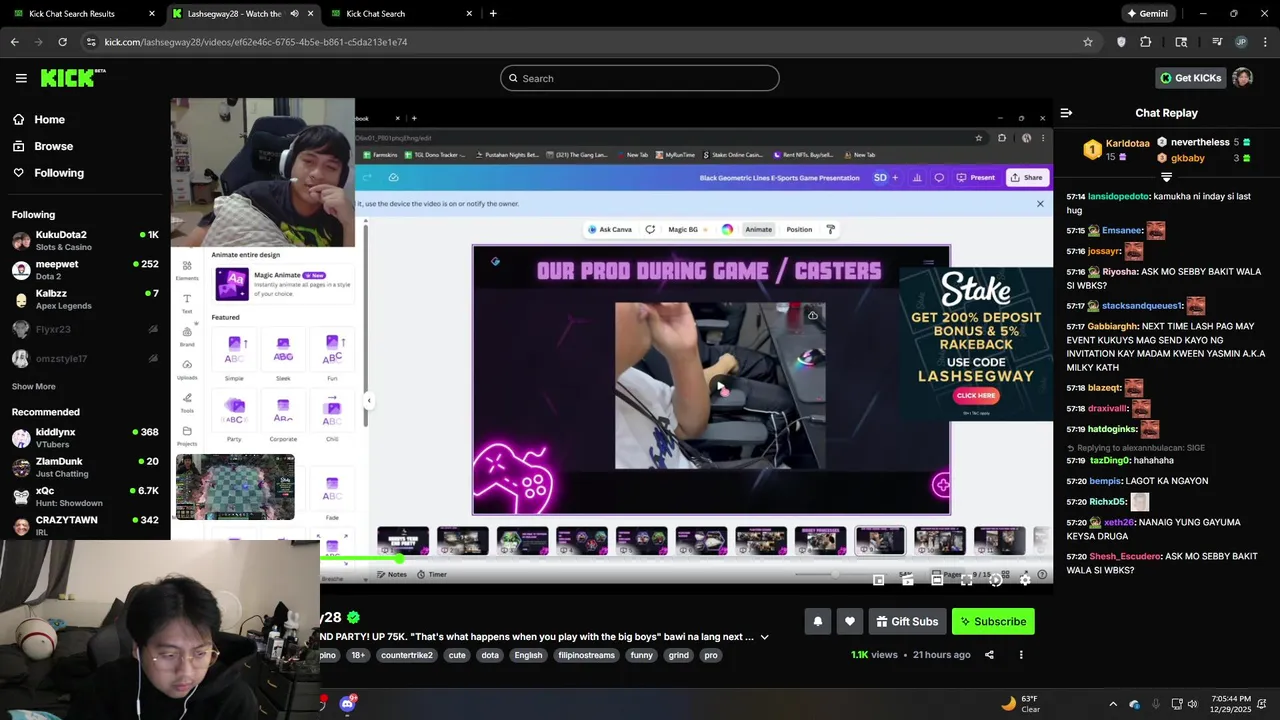The height and width of the screenshot is (720, 1280).
Task: Seek using the video progress bar
Action: click(x=686, y=559)
